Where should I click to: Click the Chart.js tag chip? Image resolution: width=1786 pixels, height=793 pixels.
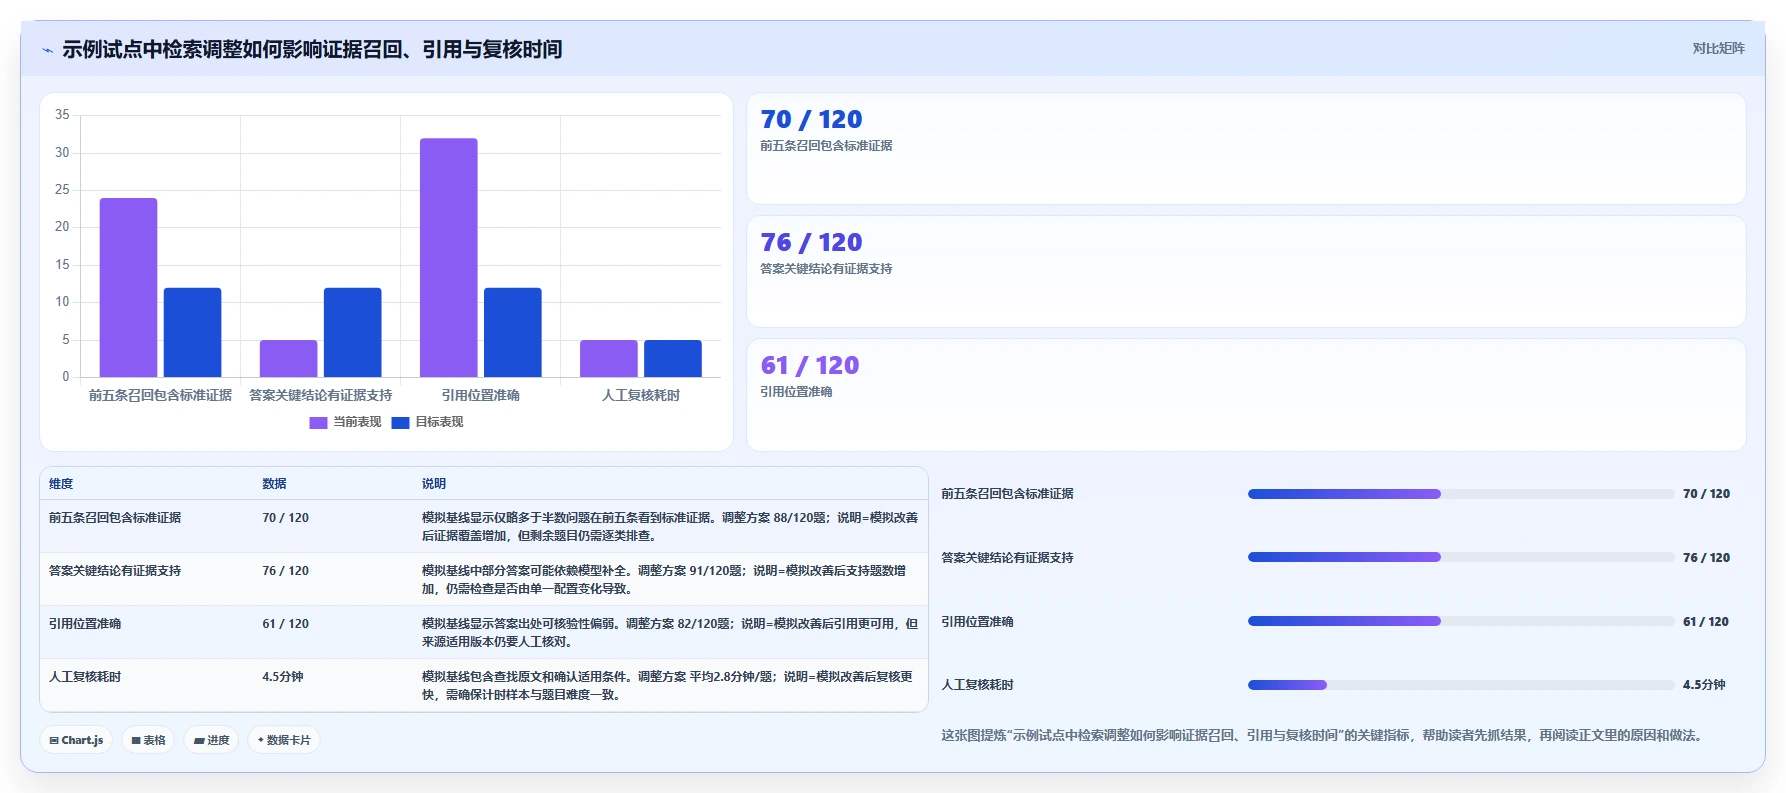(76, 740)
